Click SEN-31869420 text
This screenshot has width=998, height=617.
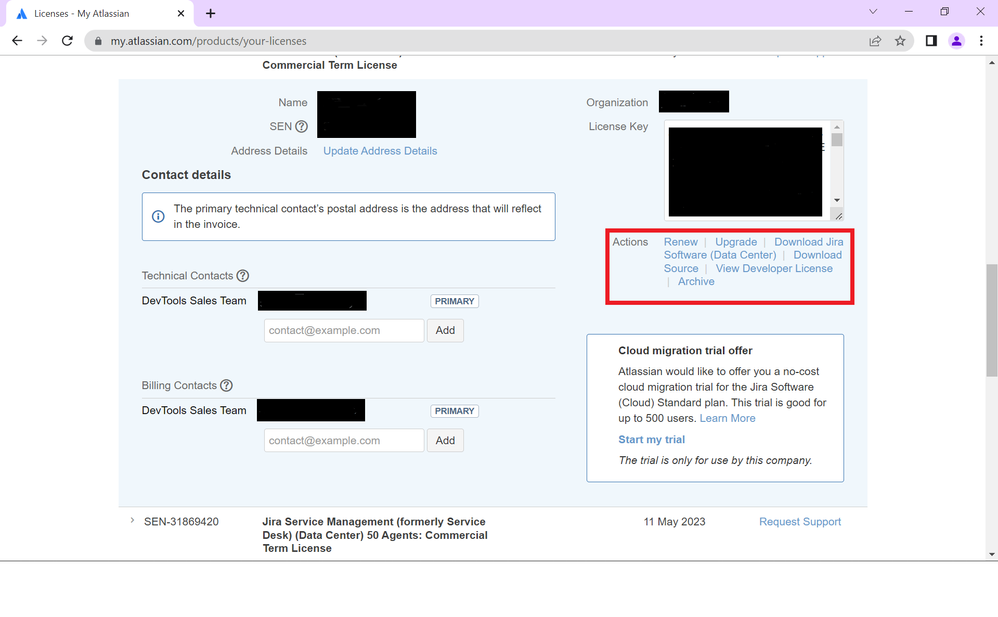click(x=181, y=521)
